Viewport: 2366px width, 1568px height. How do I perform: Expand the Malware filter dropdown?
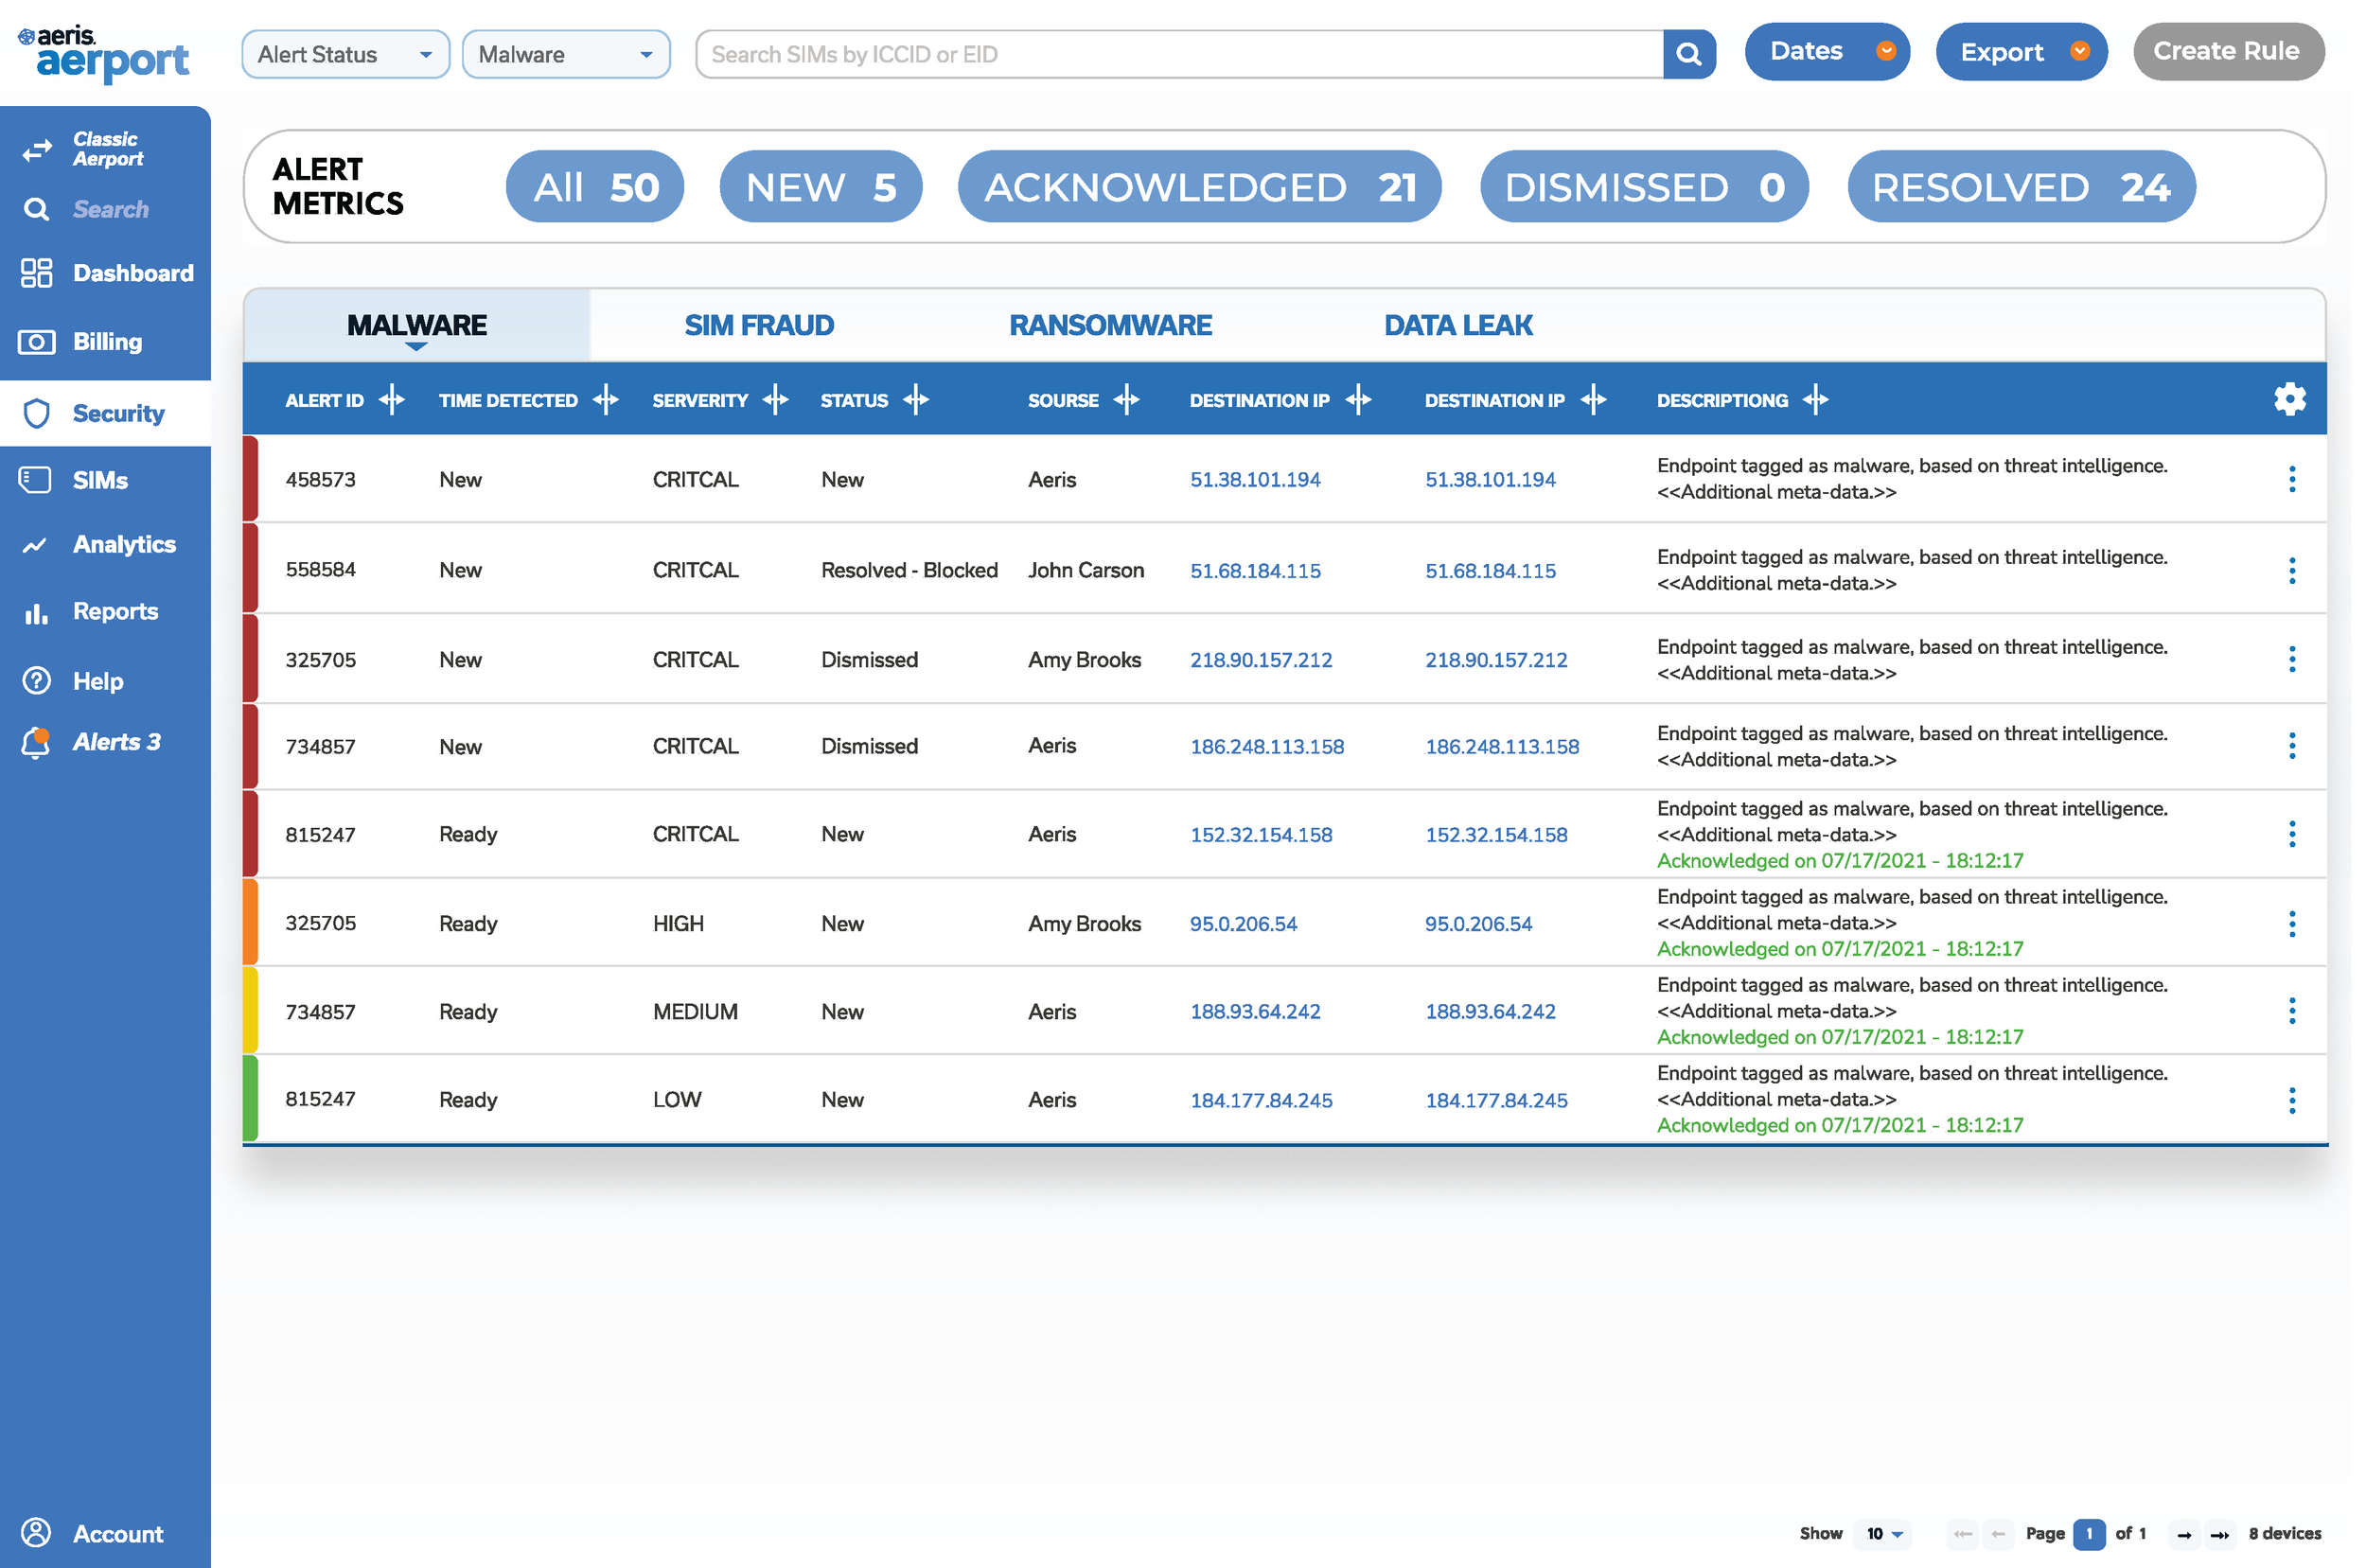pos(566,54)
